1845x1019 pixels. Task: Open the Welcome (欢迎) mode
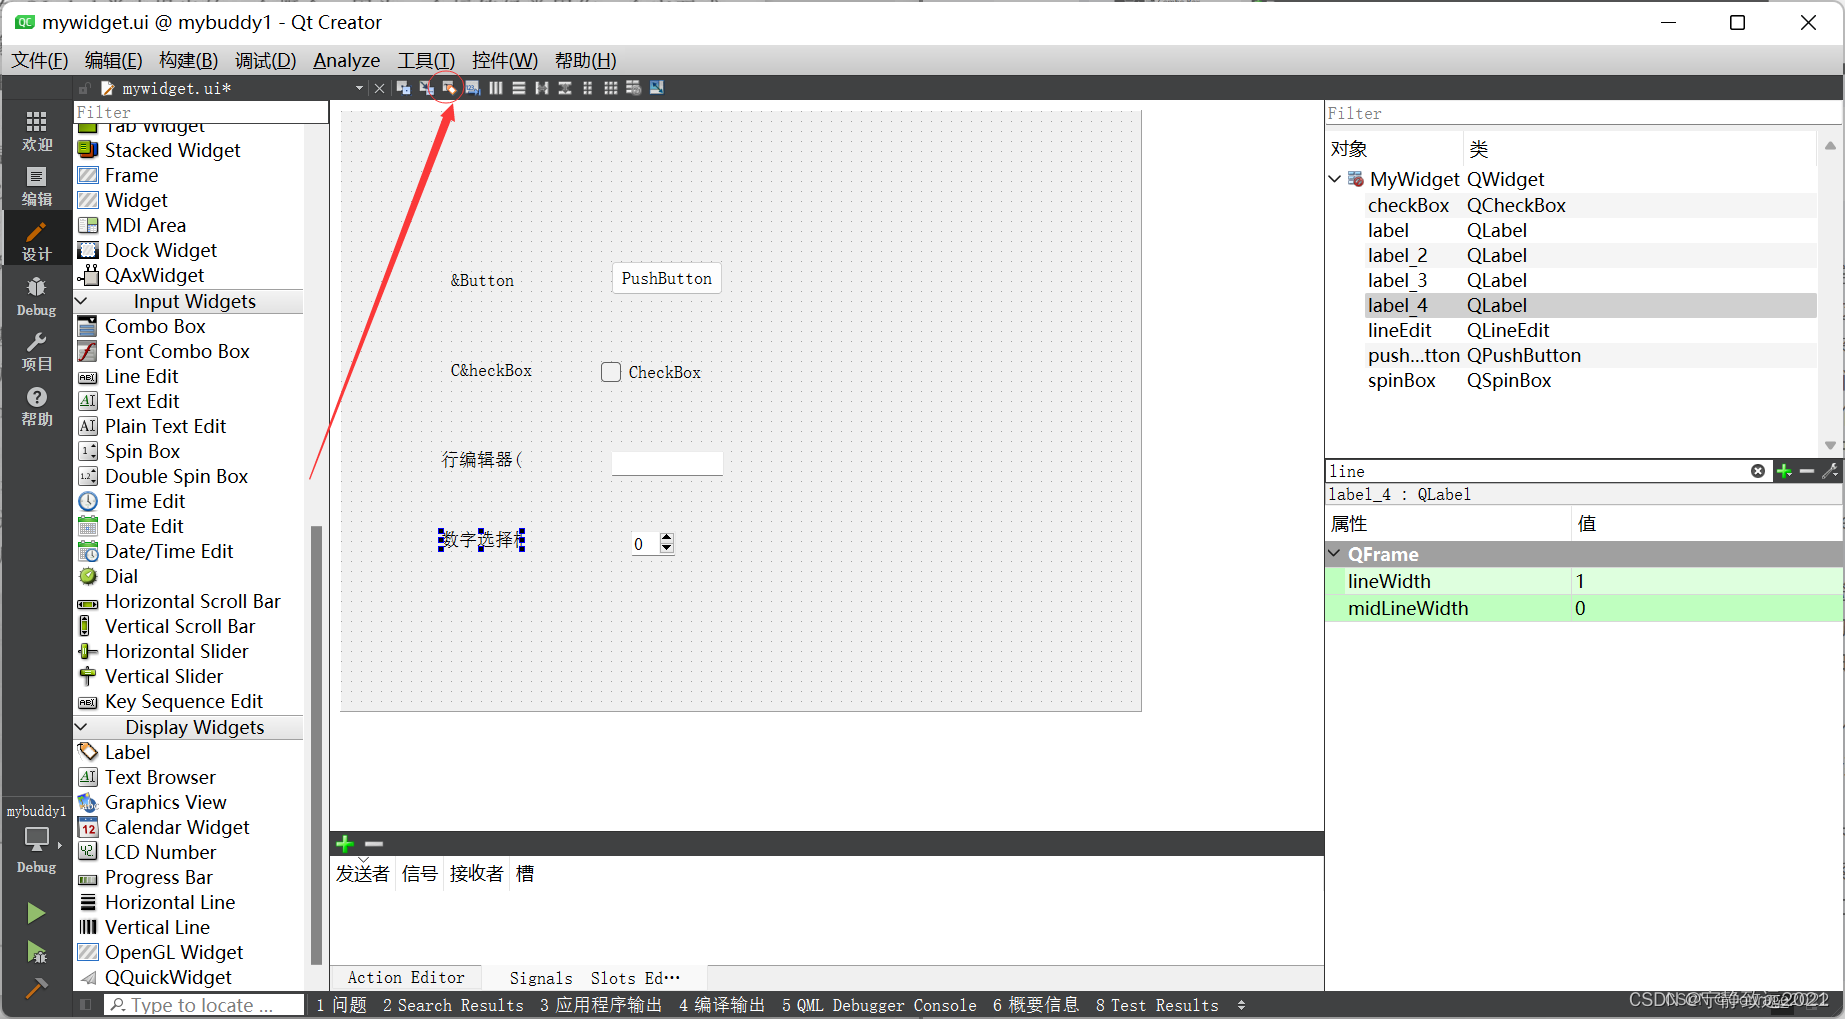coord(37,131)
